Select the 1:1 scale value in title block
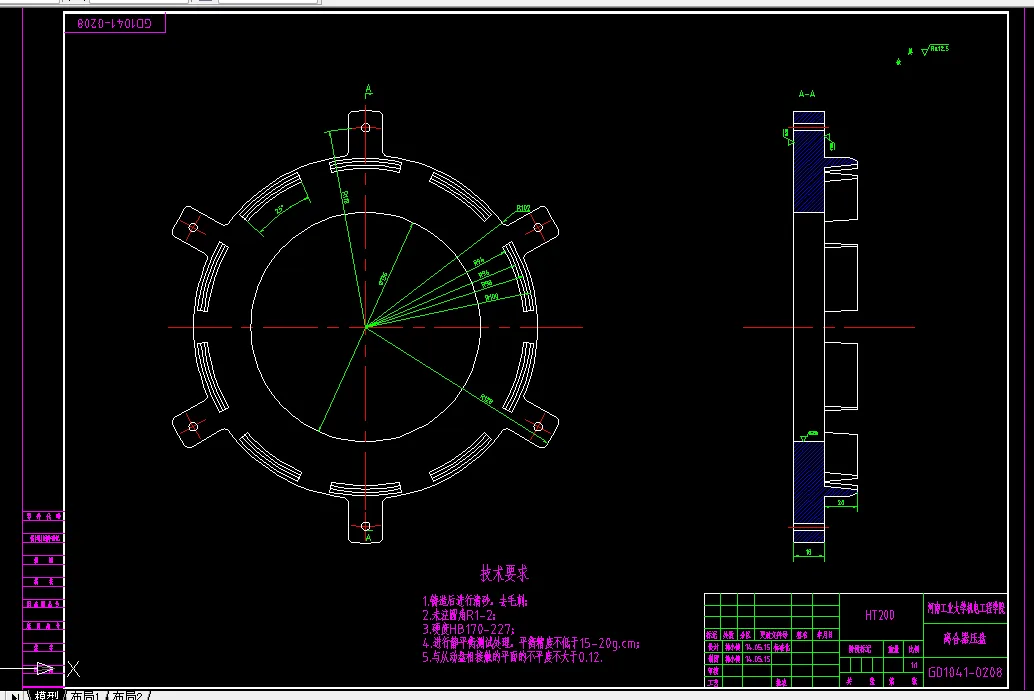1034x700 pixels. tap(914, 665)
